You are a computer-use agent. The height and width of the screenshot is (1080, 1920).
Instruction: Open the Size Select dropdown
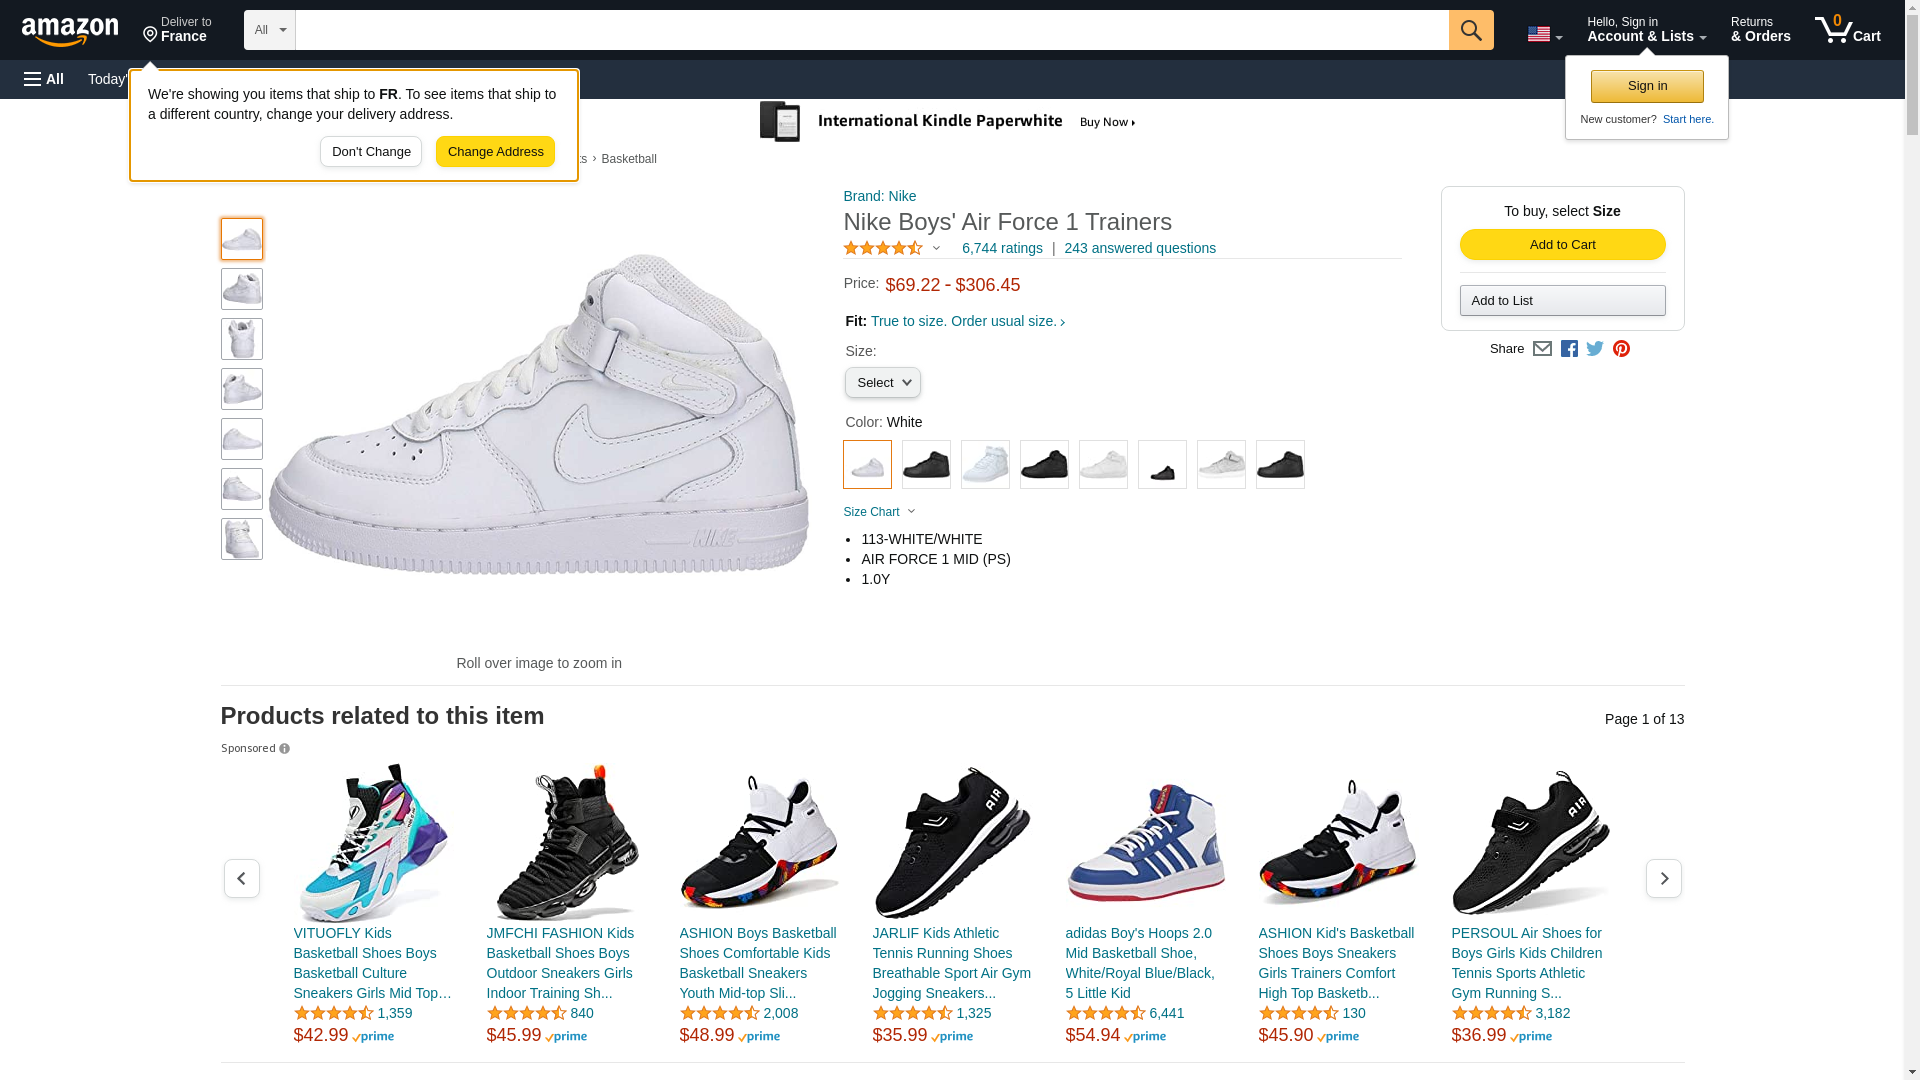[x=882, y=383]
